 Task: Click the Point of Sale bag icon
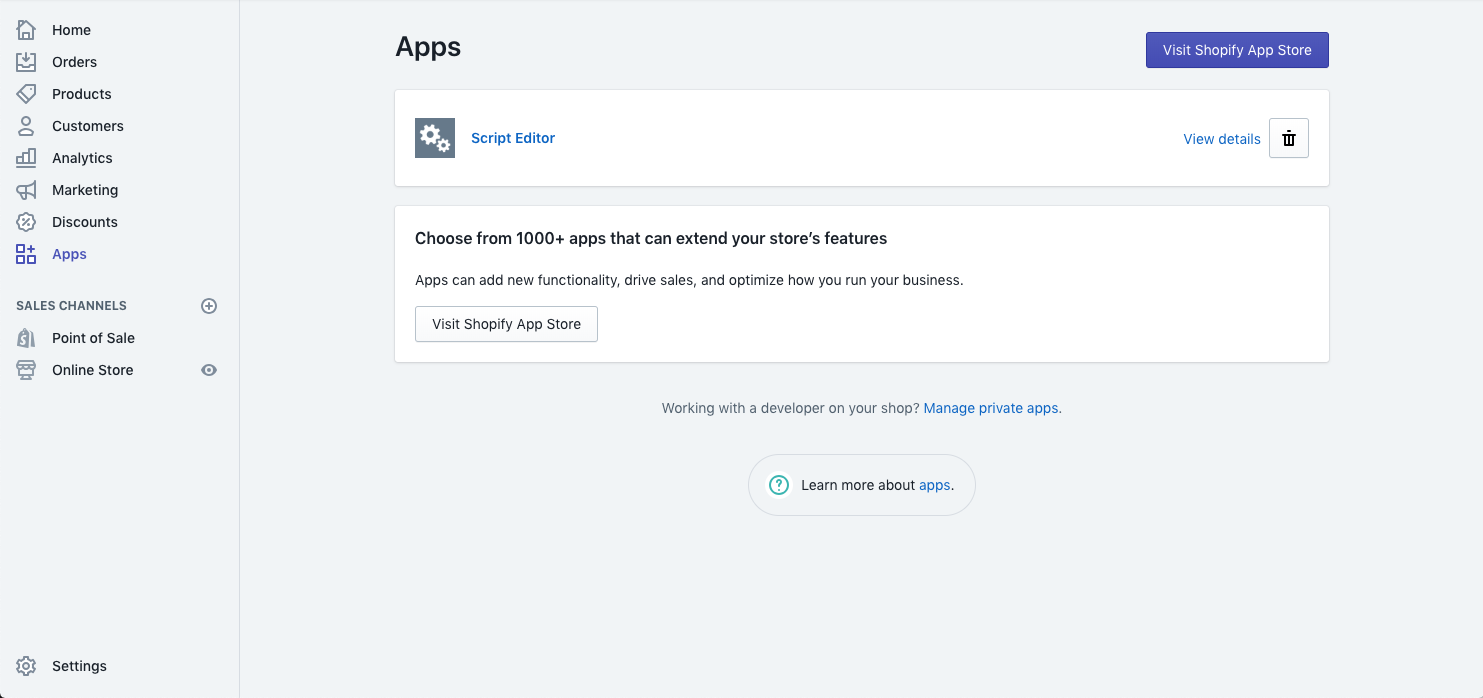click(26, 338)
